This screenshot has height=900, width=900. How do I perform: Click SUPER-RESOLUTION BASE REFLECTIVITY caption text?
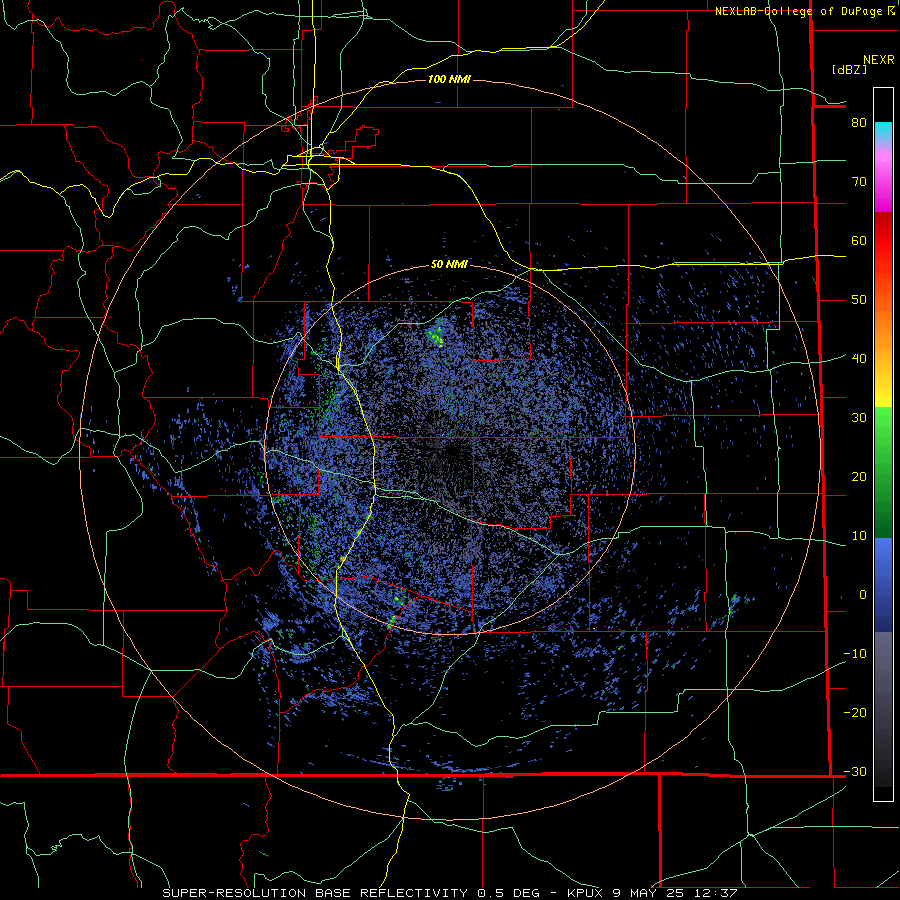(x=315, y=893)
